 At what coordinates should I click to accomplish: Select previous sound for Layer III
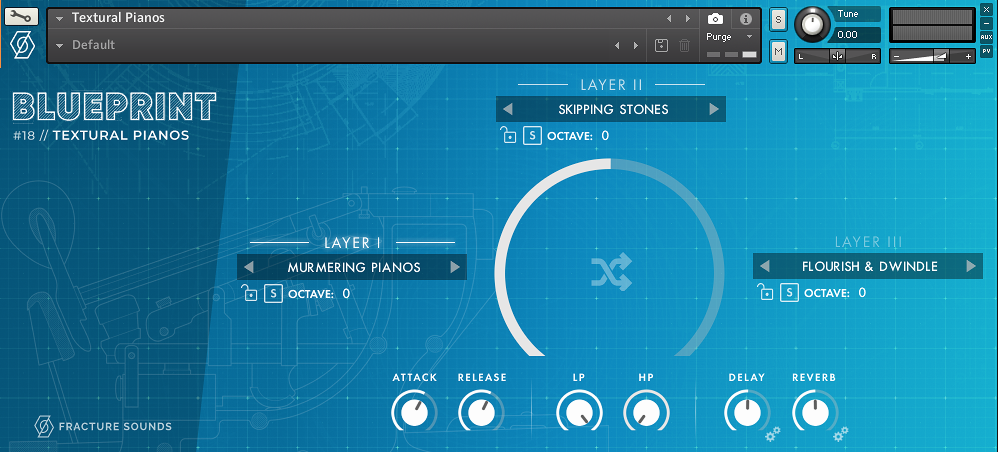click(765, 266)
